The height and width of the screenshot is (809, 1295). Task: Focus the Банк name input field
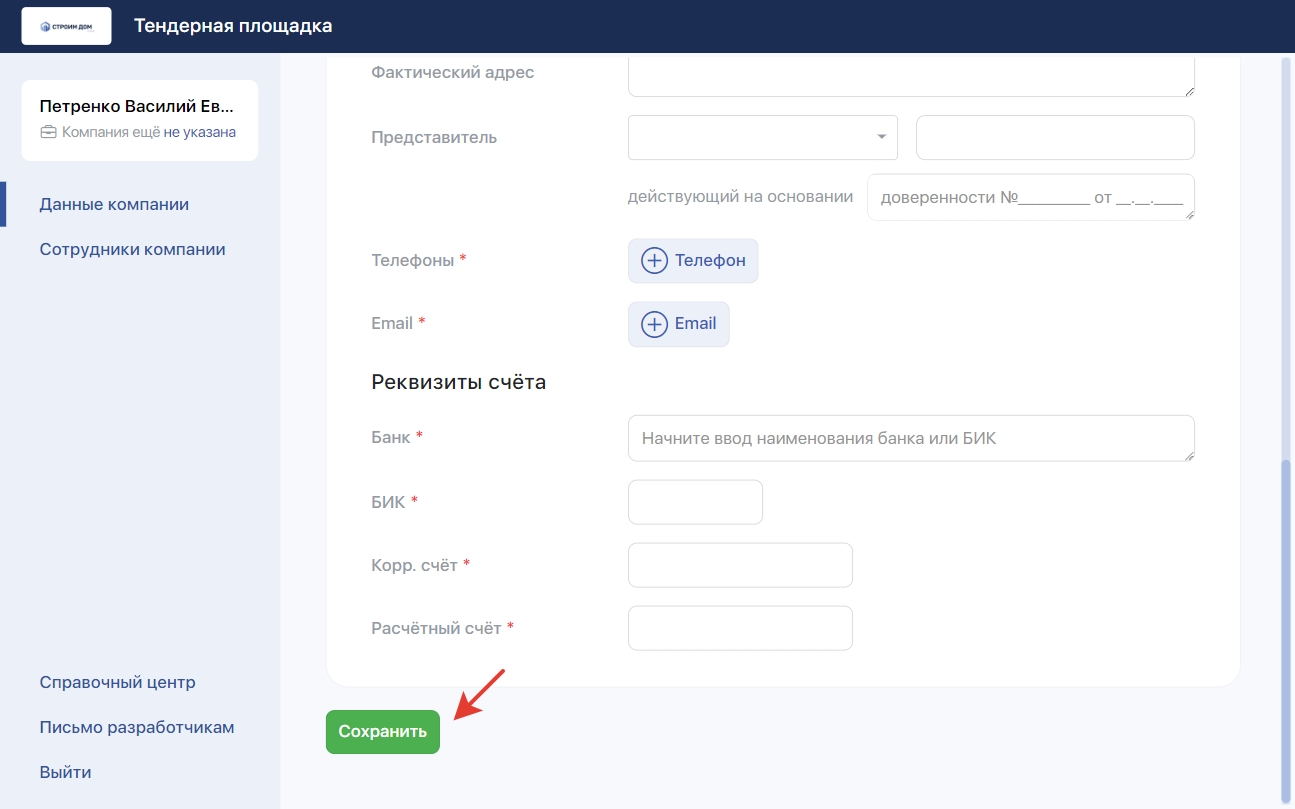pyautogui.click(x=910, y=438)
